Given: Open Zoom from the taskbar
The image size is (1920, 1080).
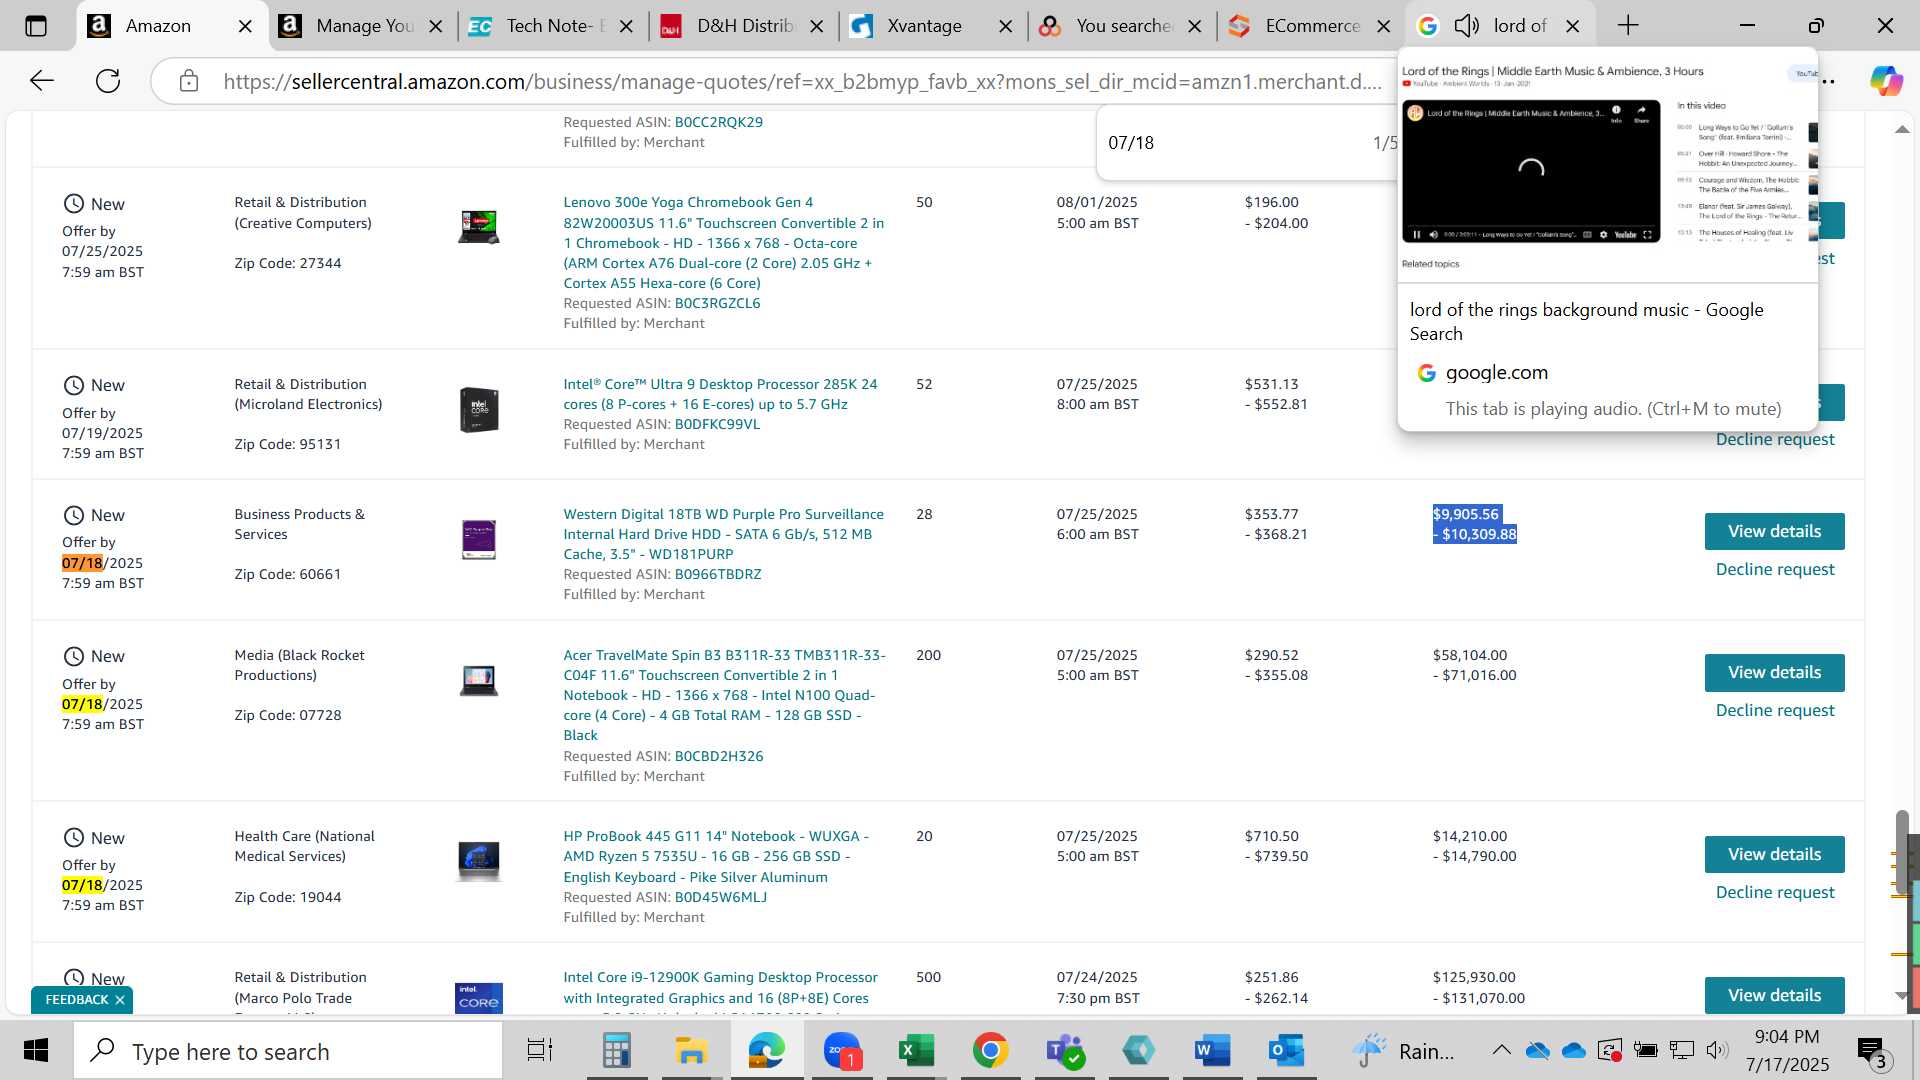Looking at the screenshot, I should click(842, 1051).
